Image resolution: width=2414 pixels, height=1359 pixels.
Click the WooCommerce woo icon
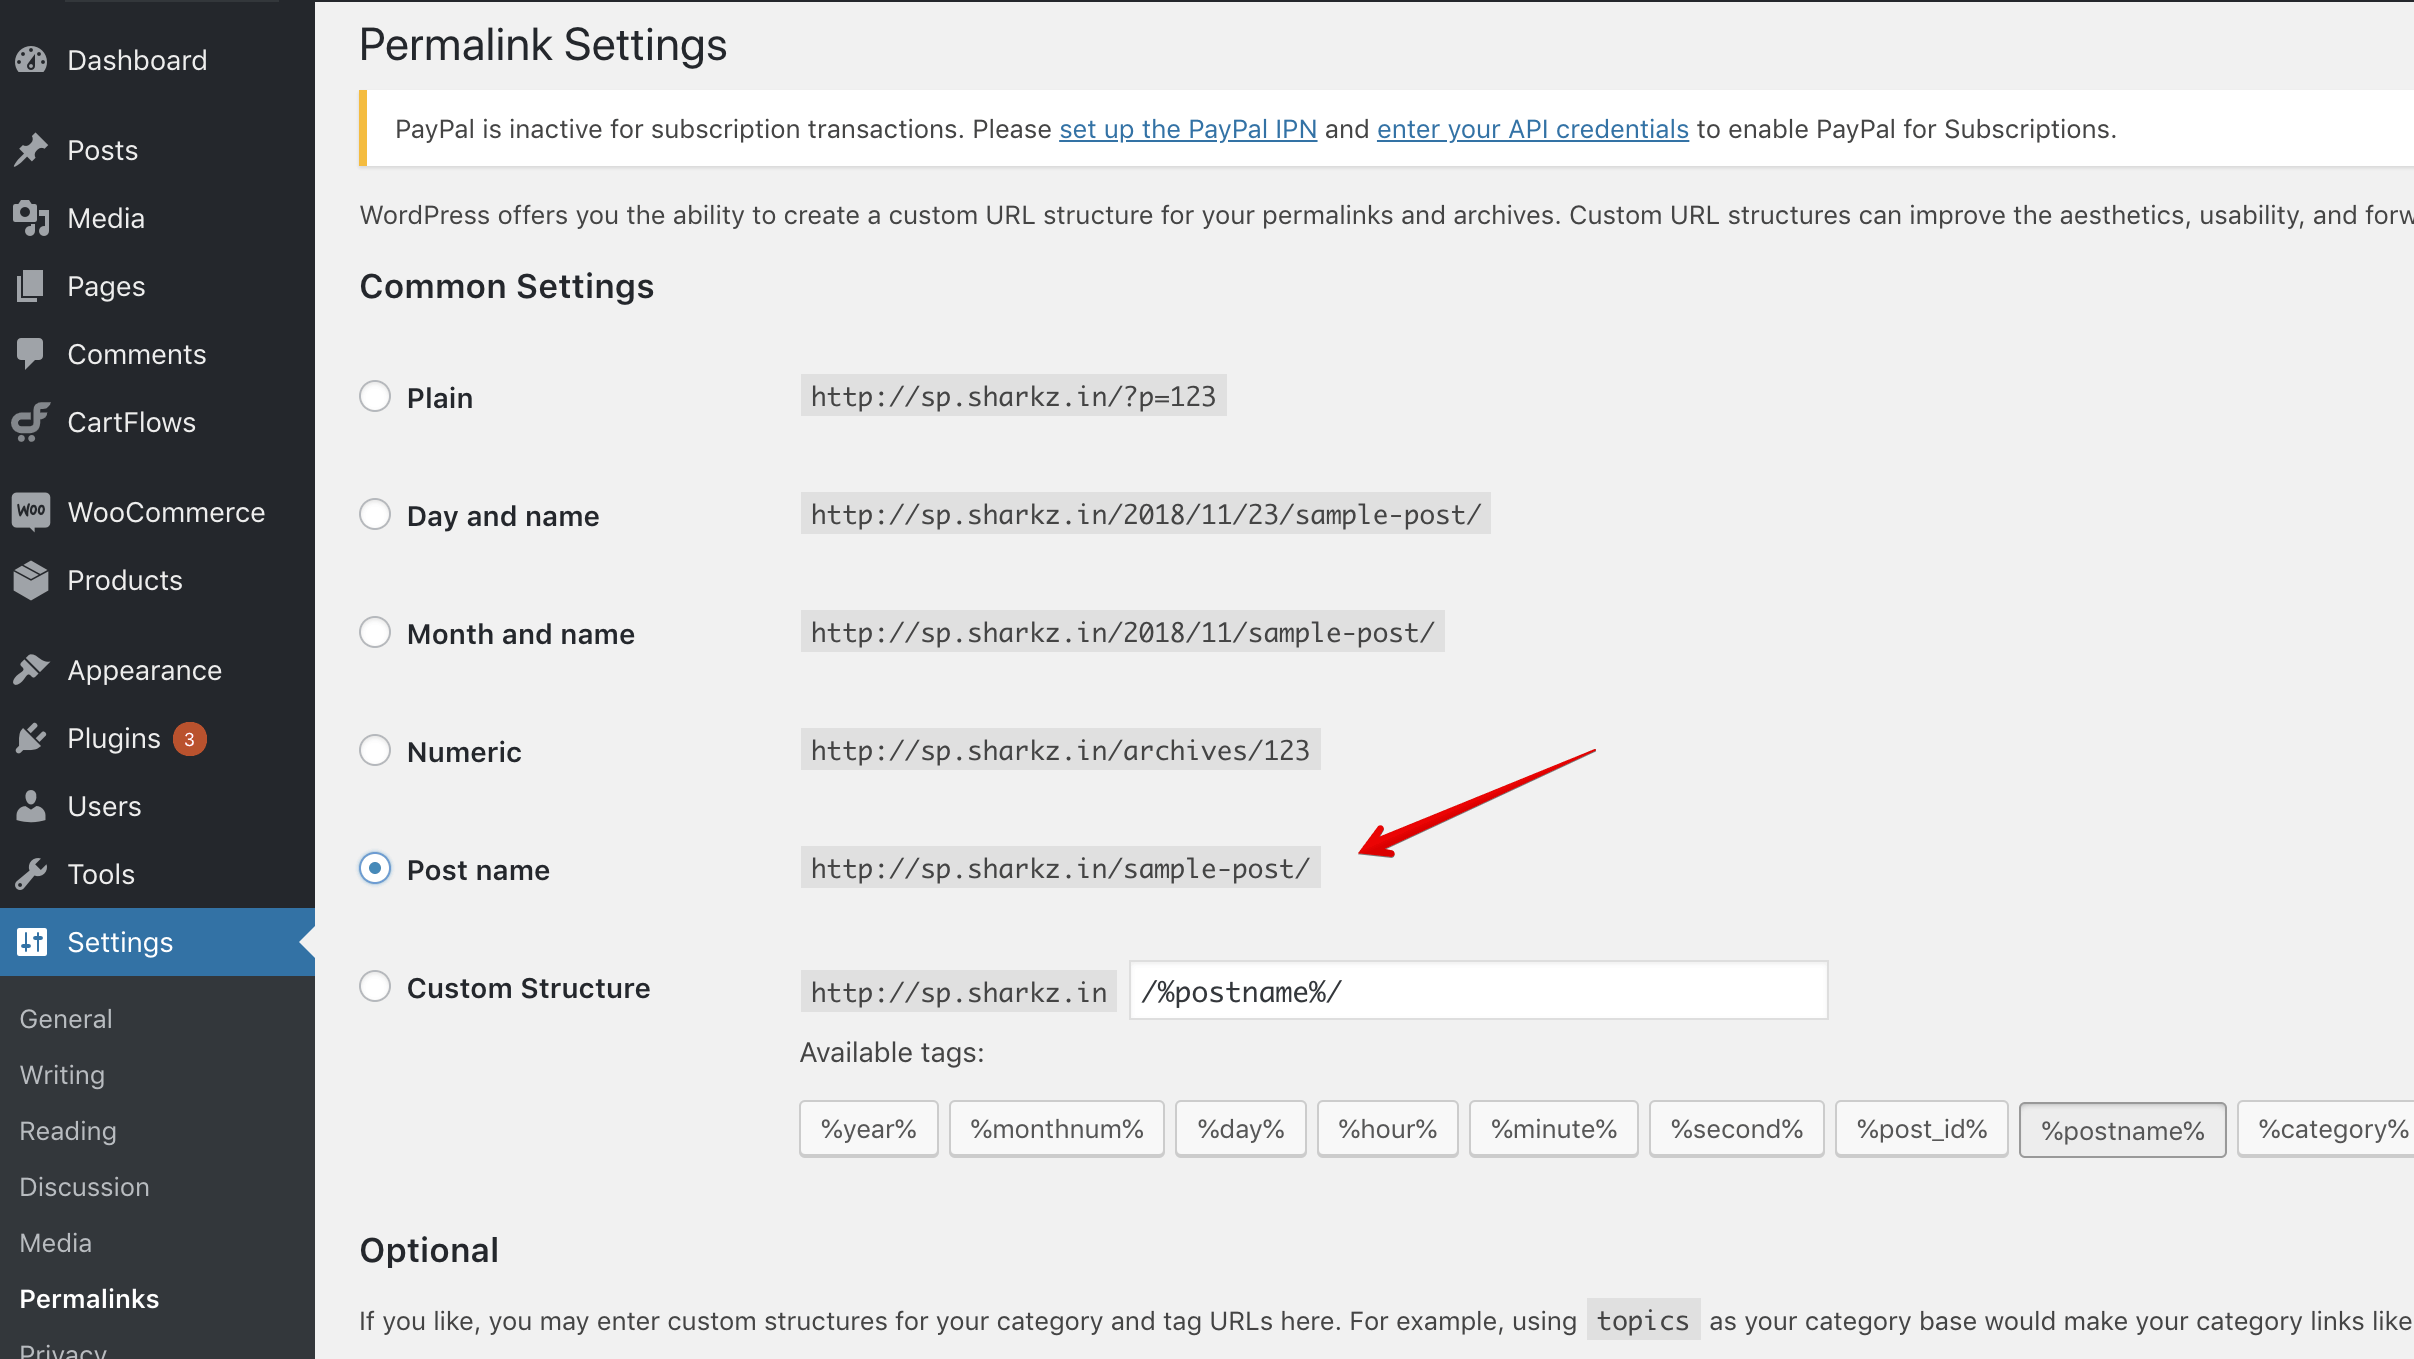(31, 512)
